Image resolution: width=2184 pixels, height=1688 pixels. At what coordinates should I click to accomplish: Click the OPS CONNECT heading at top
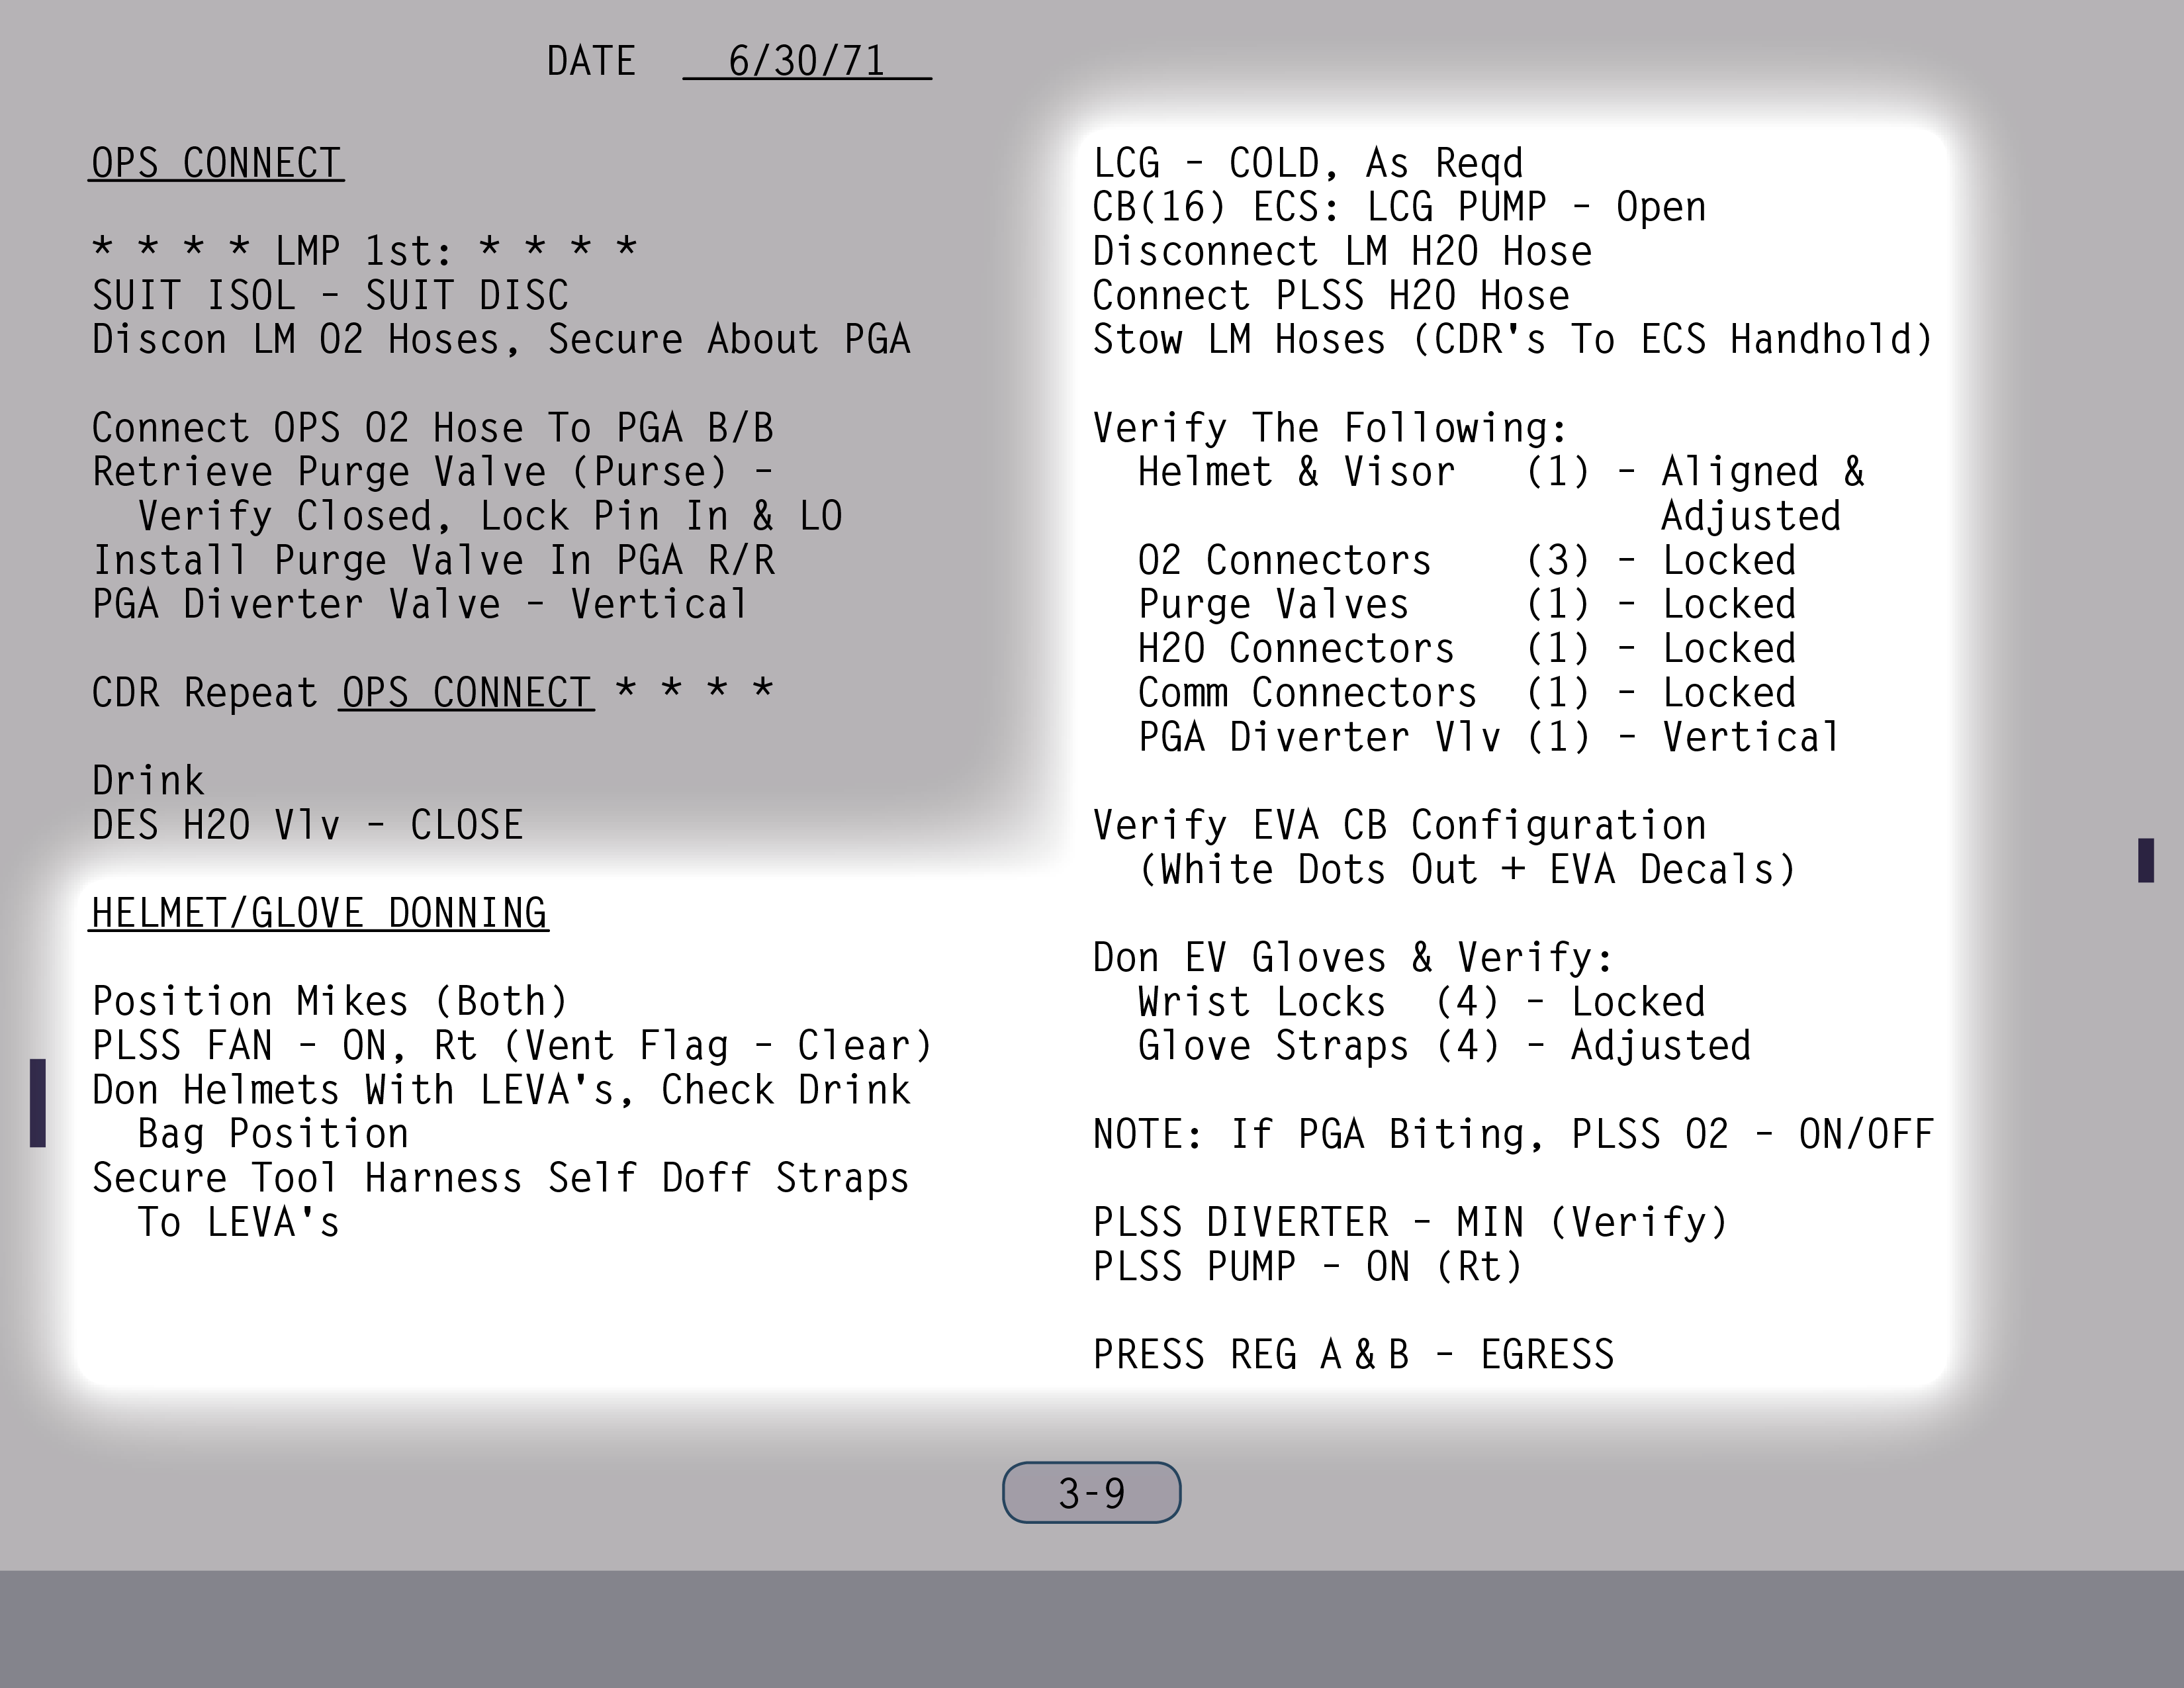point(217,163)
